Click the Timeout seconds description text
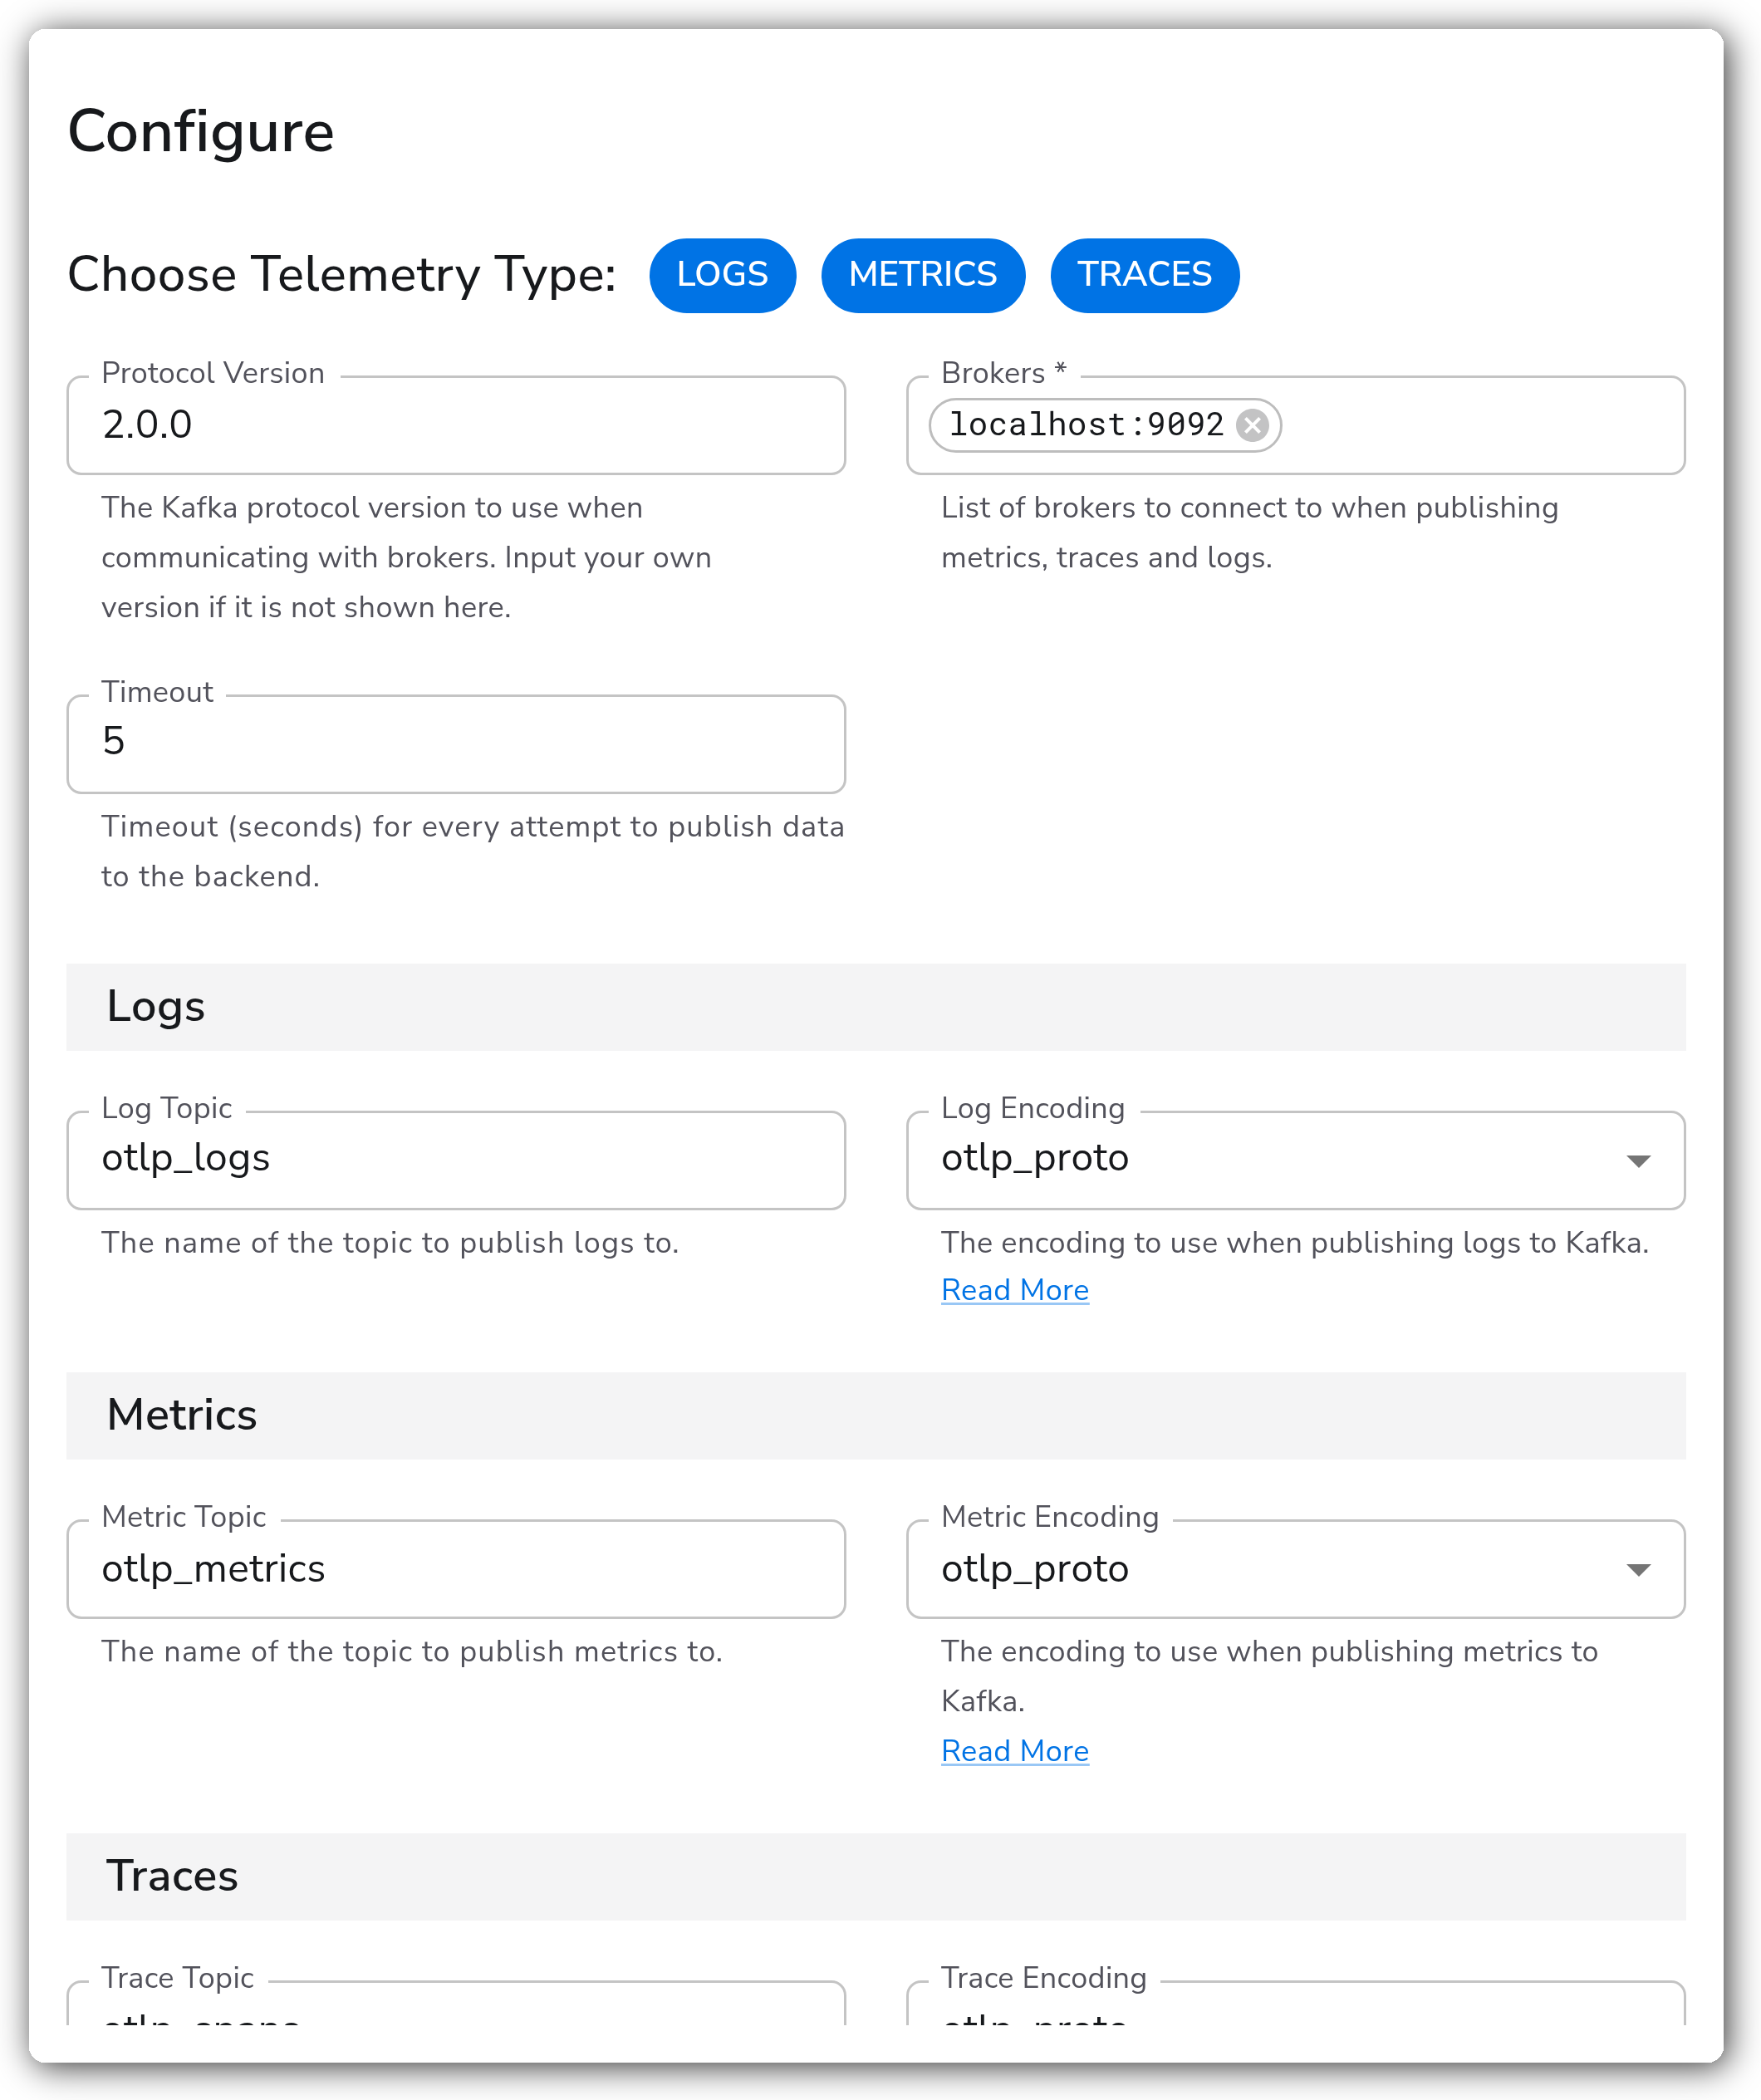The image size is (1761, 2100). coord(472,852)
